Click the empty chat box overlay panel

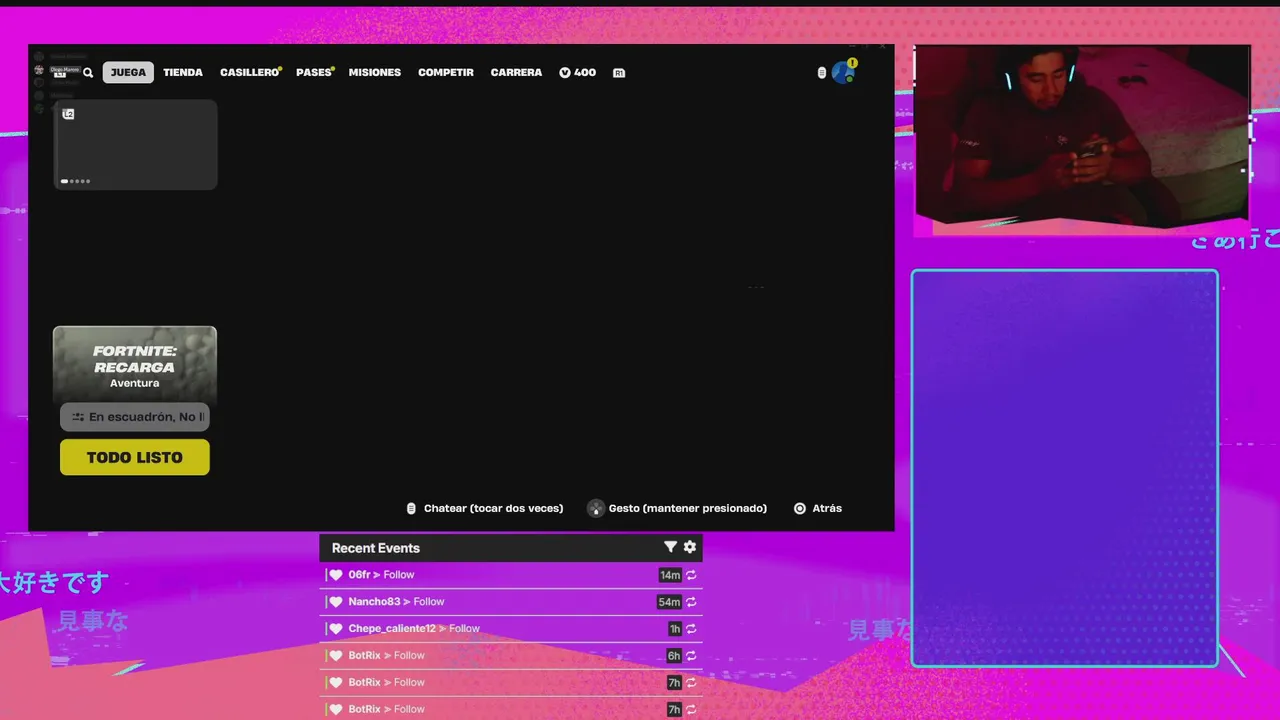click(1064, 468)
